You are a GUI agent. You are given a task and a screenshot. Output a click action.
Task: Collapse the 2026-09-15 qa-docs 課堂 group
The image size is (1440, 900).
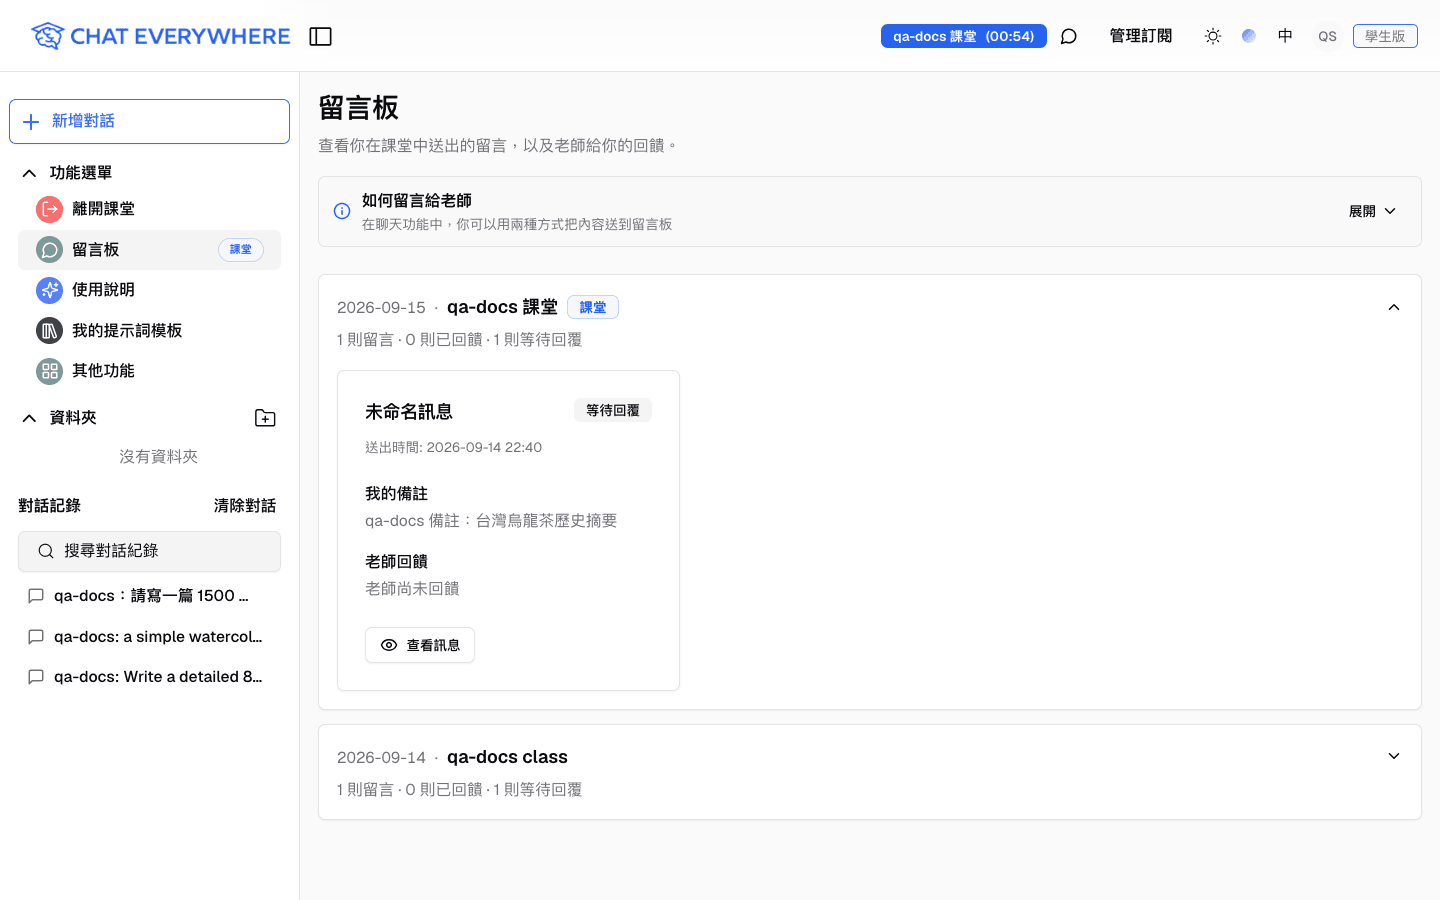[1394, 307]
